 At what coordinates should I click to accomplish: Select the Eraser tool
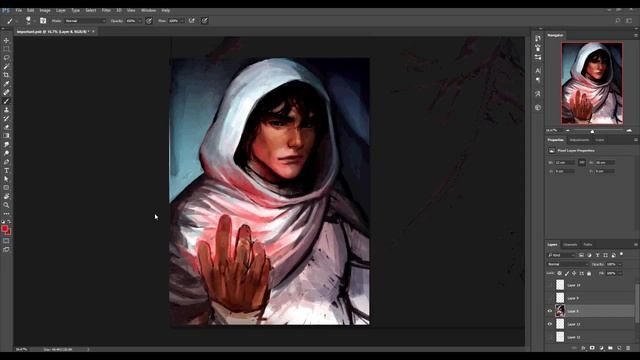point(6,127)
